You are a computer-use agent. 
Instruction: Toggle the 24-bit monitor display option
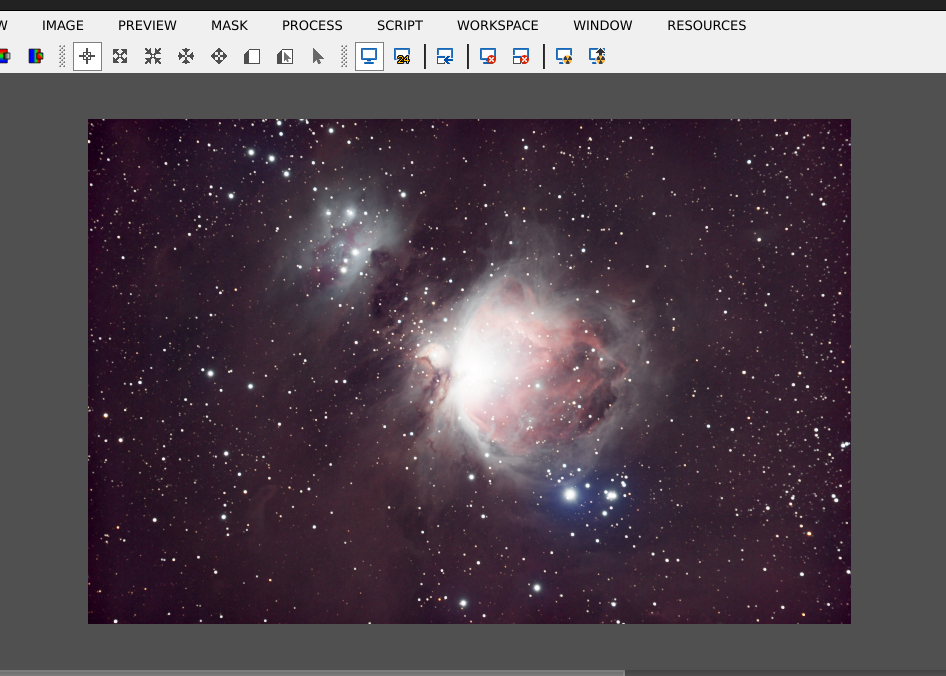(x=402, y=57)
